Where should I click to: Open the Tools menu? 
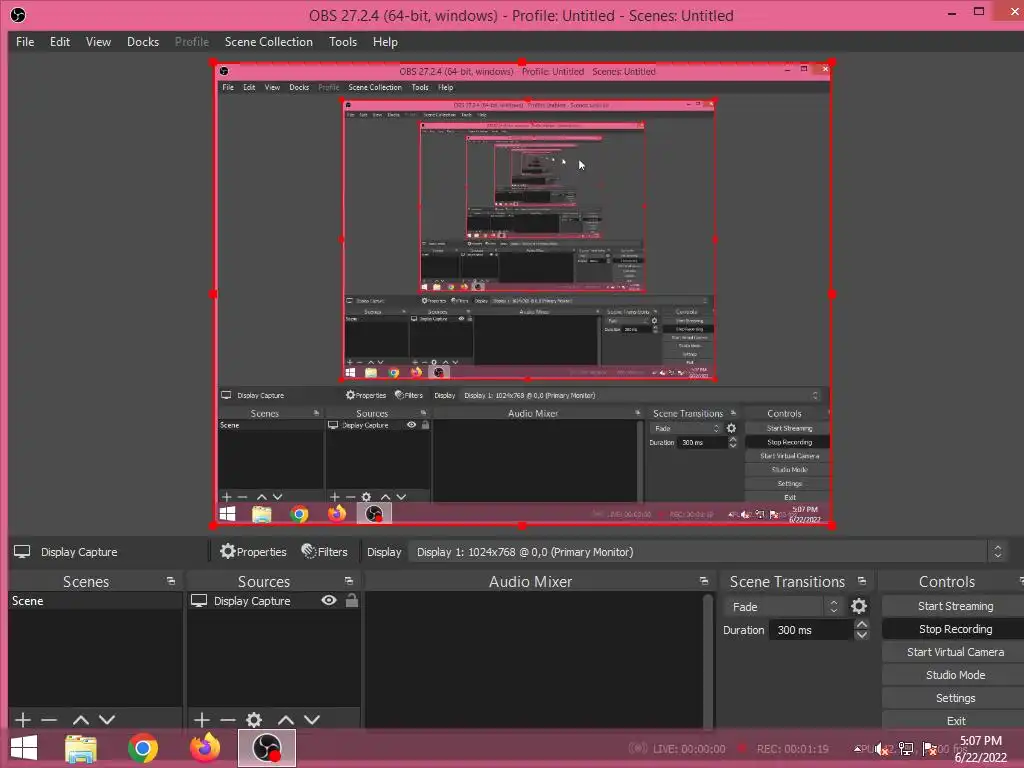pyautogui.click(x=343, y=42)
